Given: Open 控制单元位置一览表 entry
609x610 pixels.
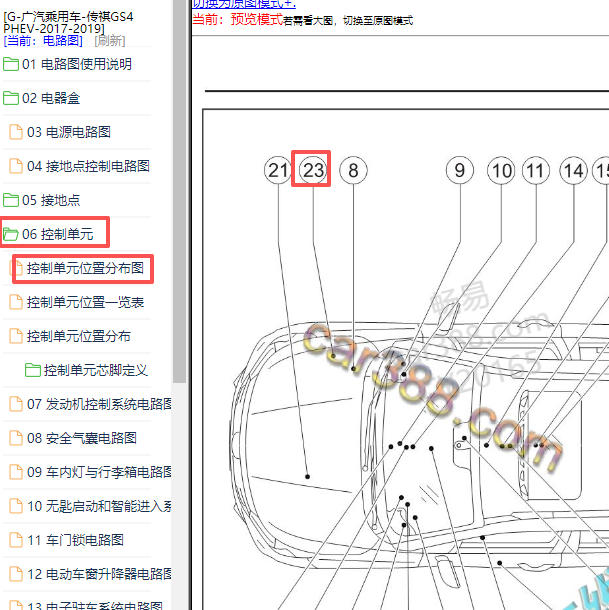Looking at the screenshot, I should point(85,302).
